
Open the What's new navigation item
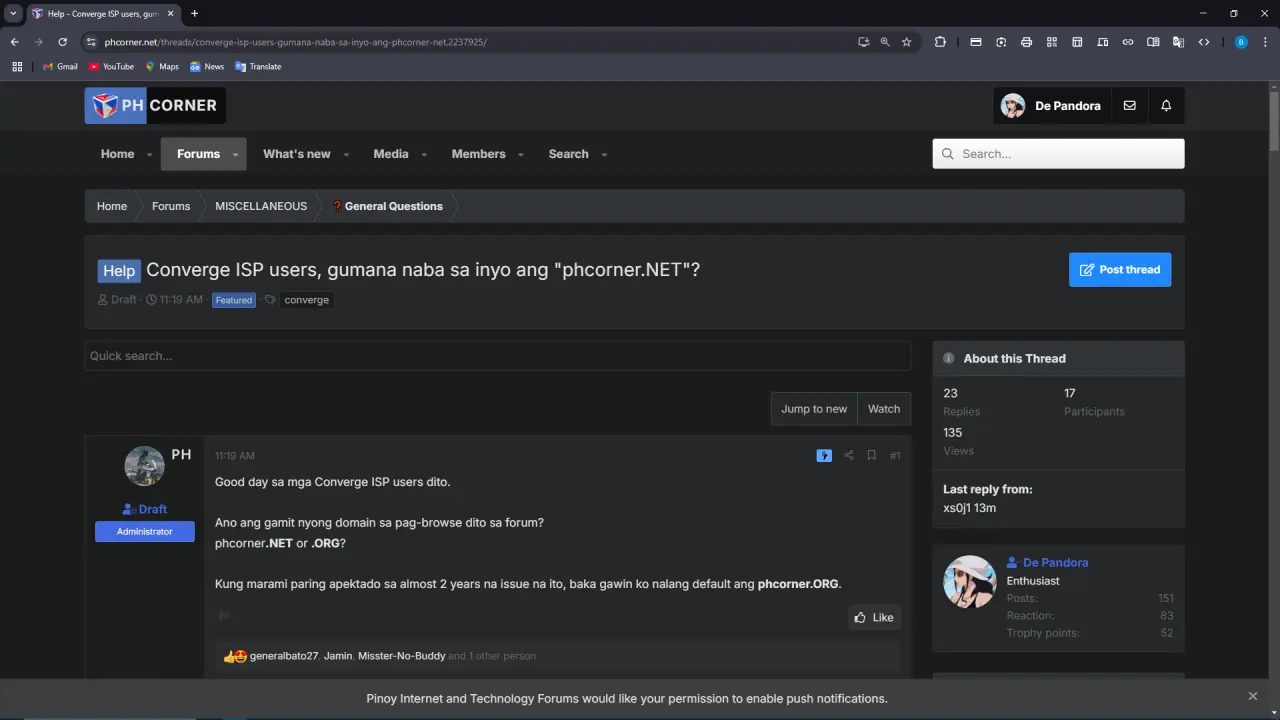pos(296,154)
